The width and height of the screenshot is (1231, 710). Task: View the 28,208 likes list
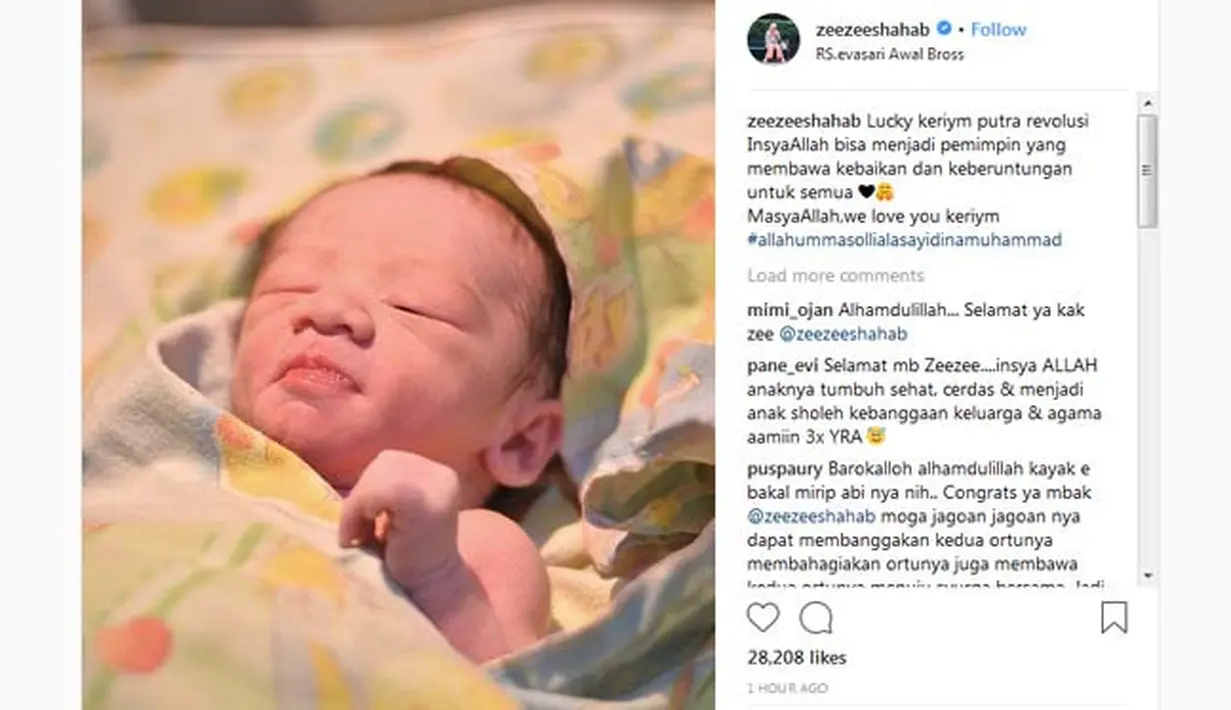click(797, 658)
